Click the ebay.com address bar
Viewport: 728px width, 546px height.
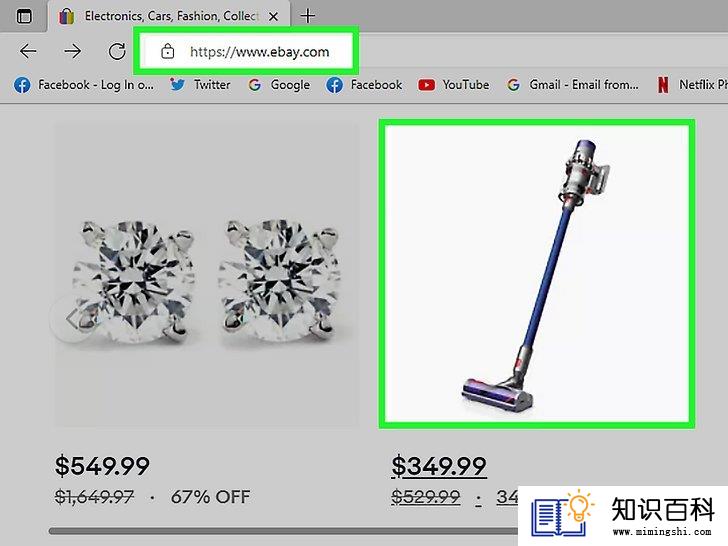coord(246,51)
